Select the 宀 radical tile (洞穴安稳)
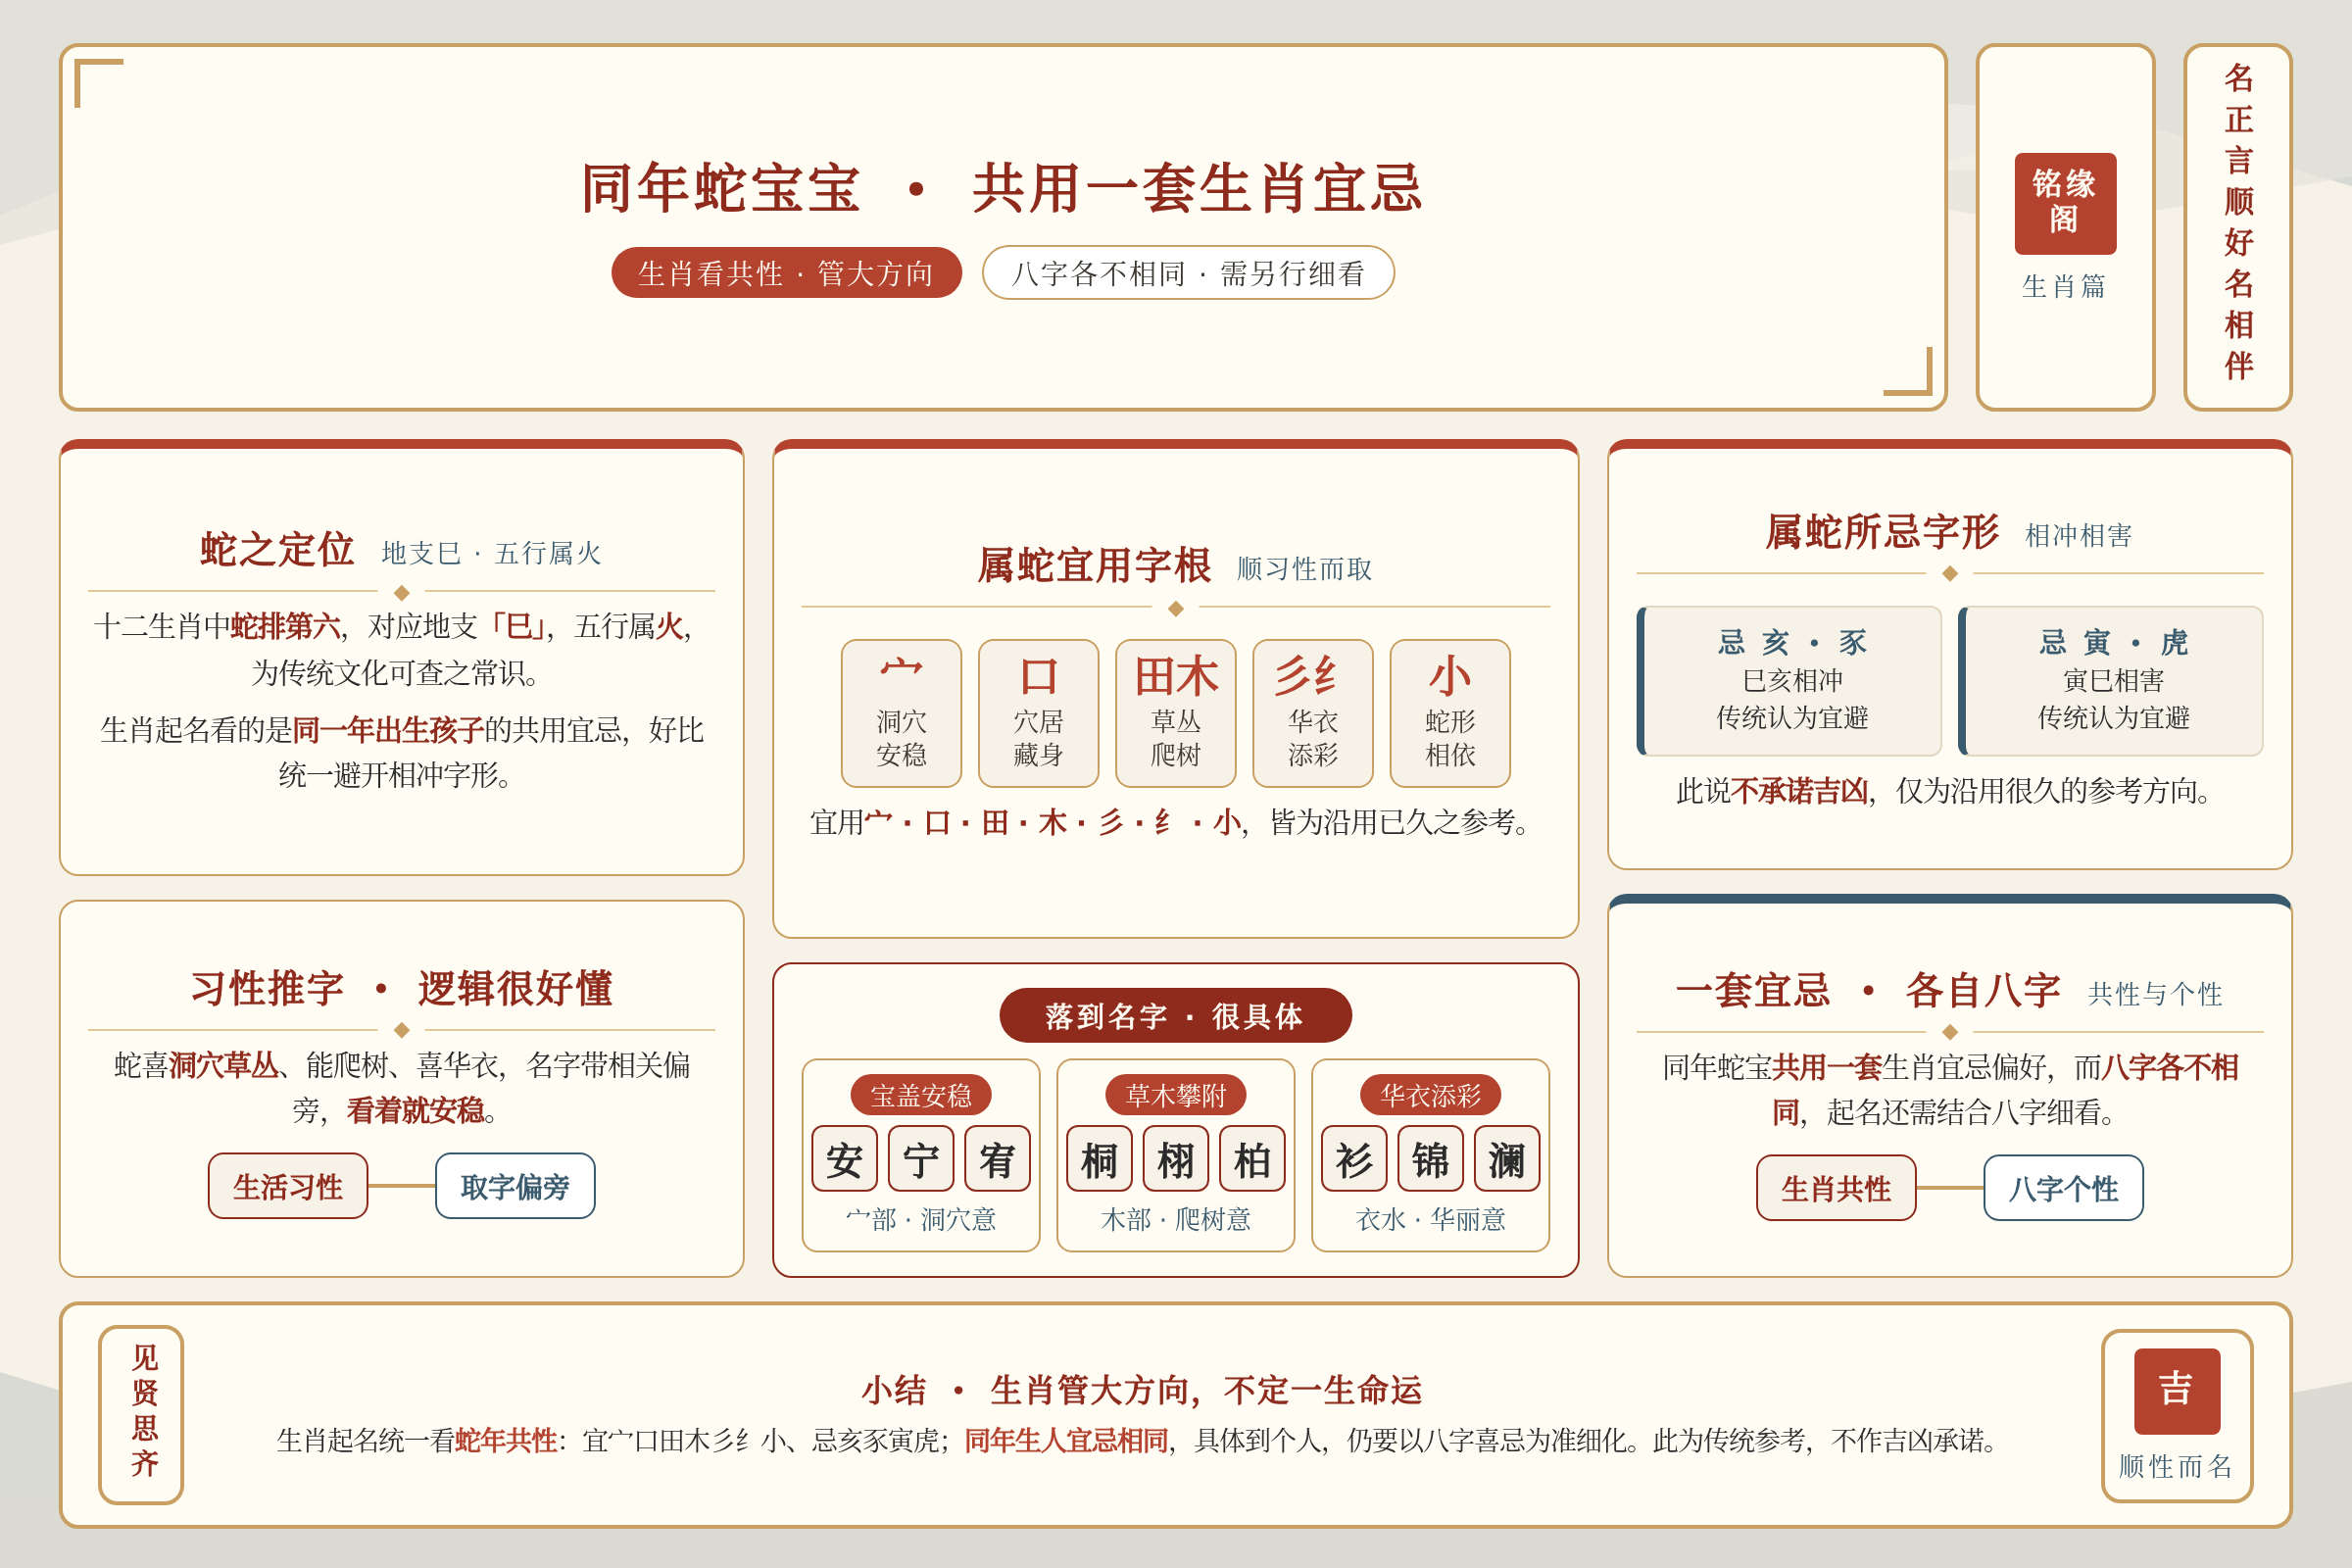Image resolution: width=2352 pixels, height=1568 pixels. pos(901,713)
